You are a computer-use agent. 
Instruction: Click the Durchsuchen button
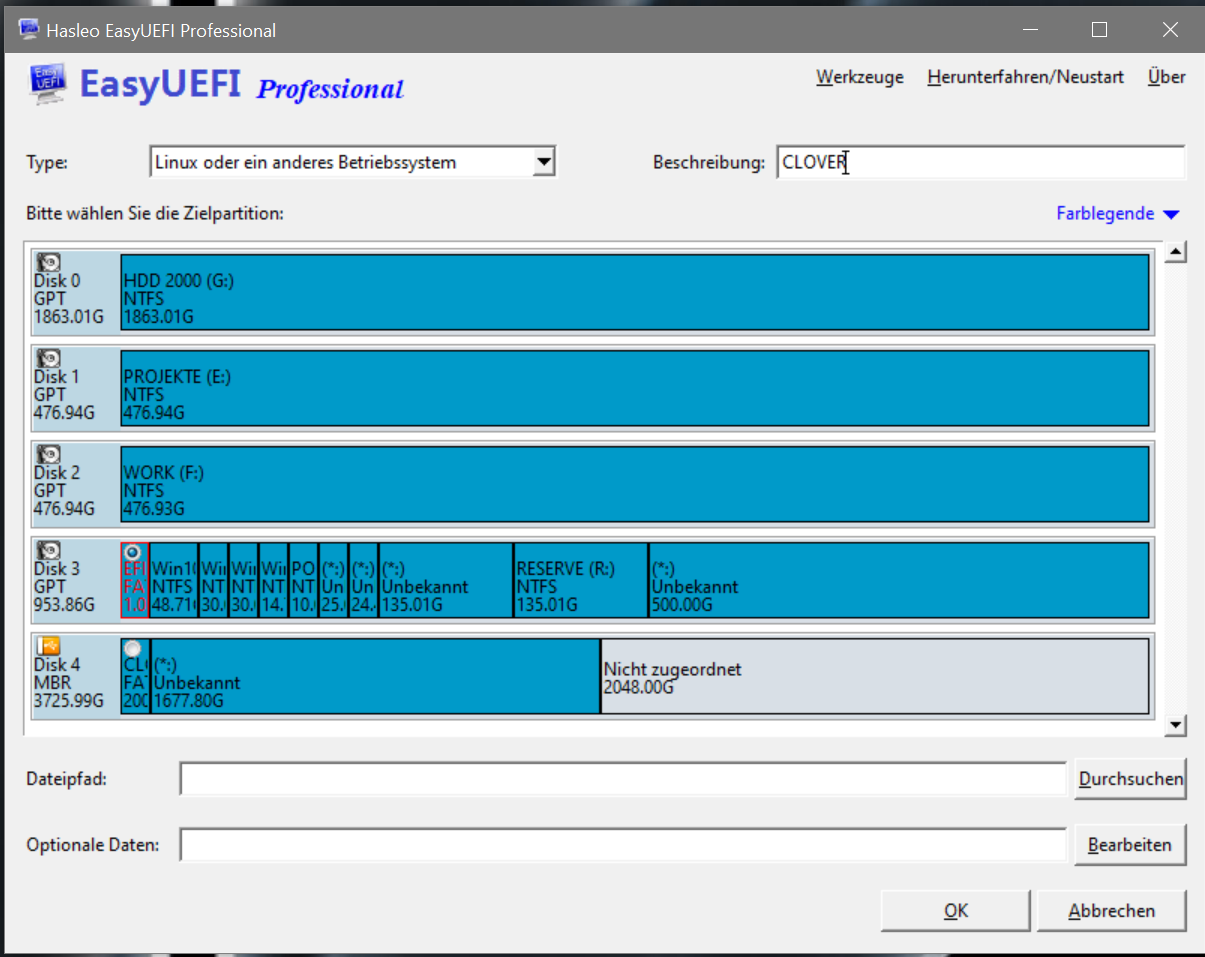(1131, 779)
